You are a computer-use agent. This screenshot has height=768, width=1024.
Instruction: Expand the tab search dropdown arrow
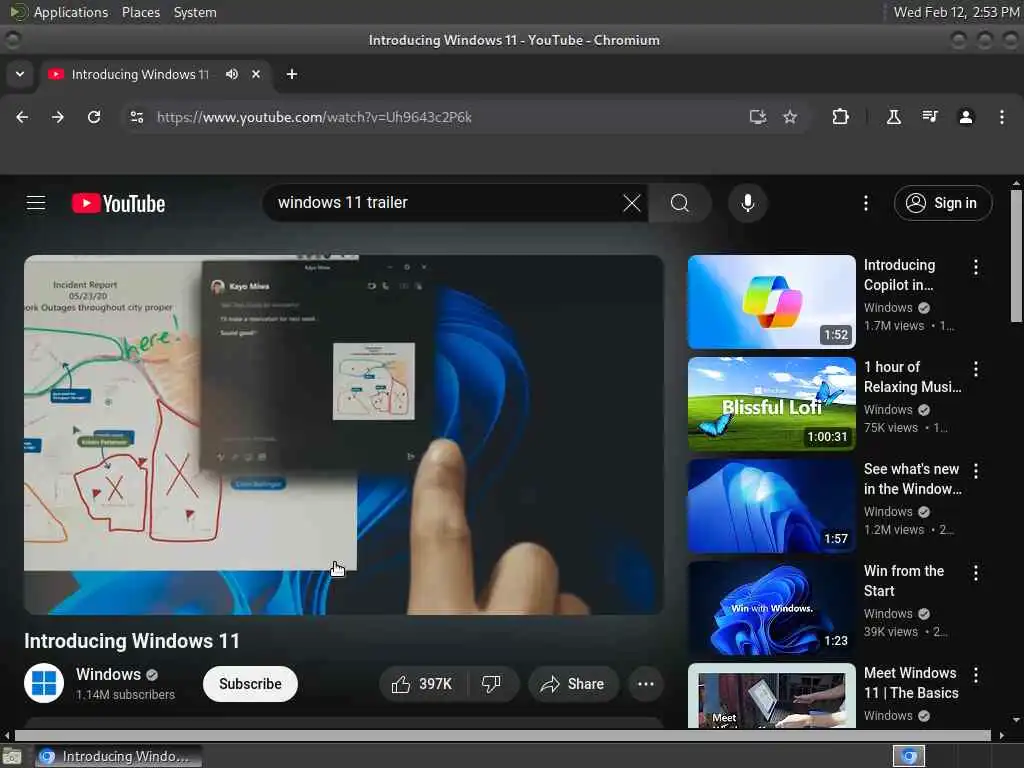pyautogui.click(x=20, y=74)
